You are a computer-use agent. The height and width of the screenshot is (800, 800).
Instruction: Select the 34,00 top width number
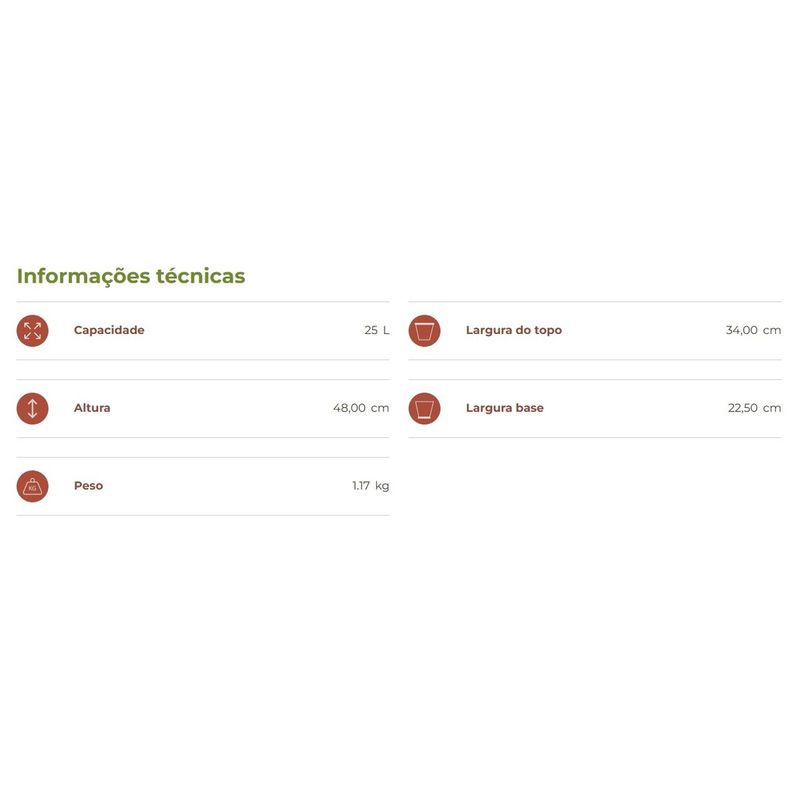(742, 330)
